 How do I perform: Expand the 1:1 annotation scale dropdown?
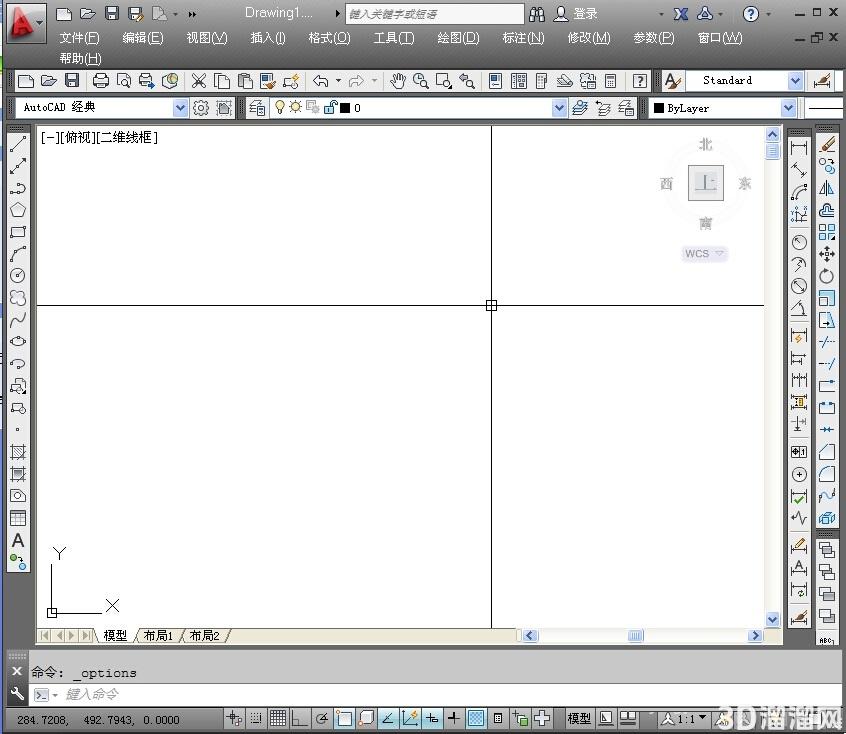click(x=702, y=718)
